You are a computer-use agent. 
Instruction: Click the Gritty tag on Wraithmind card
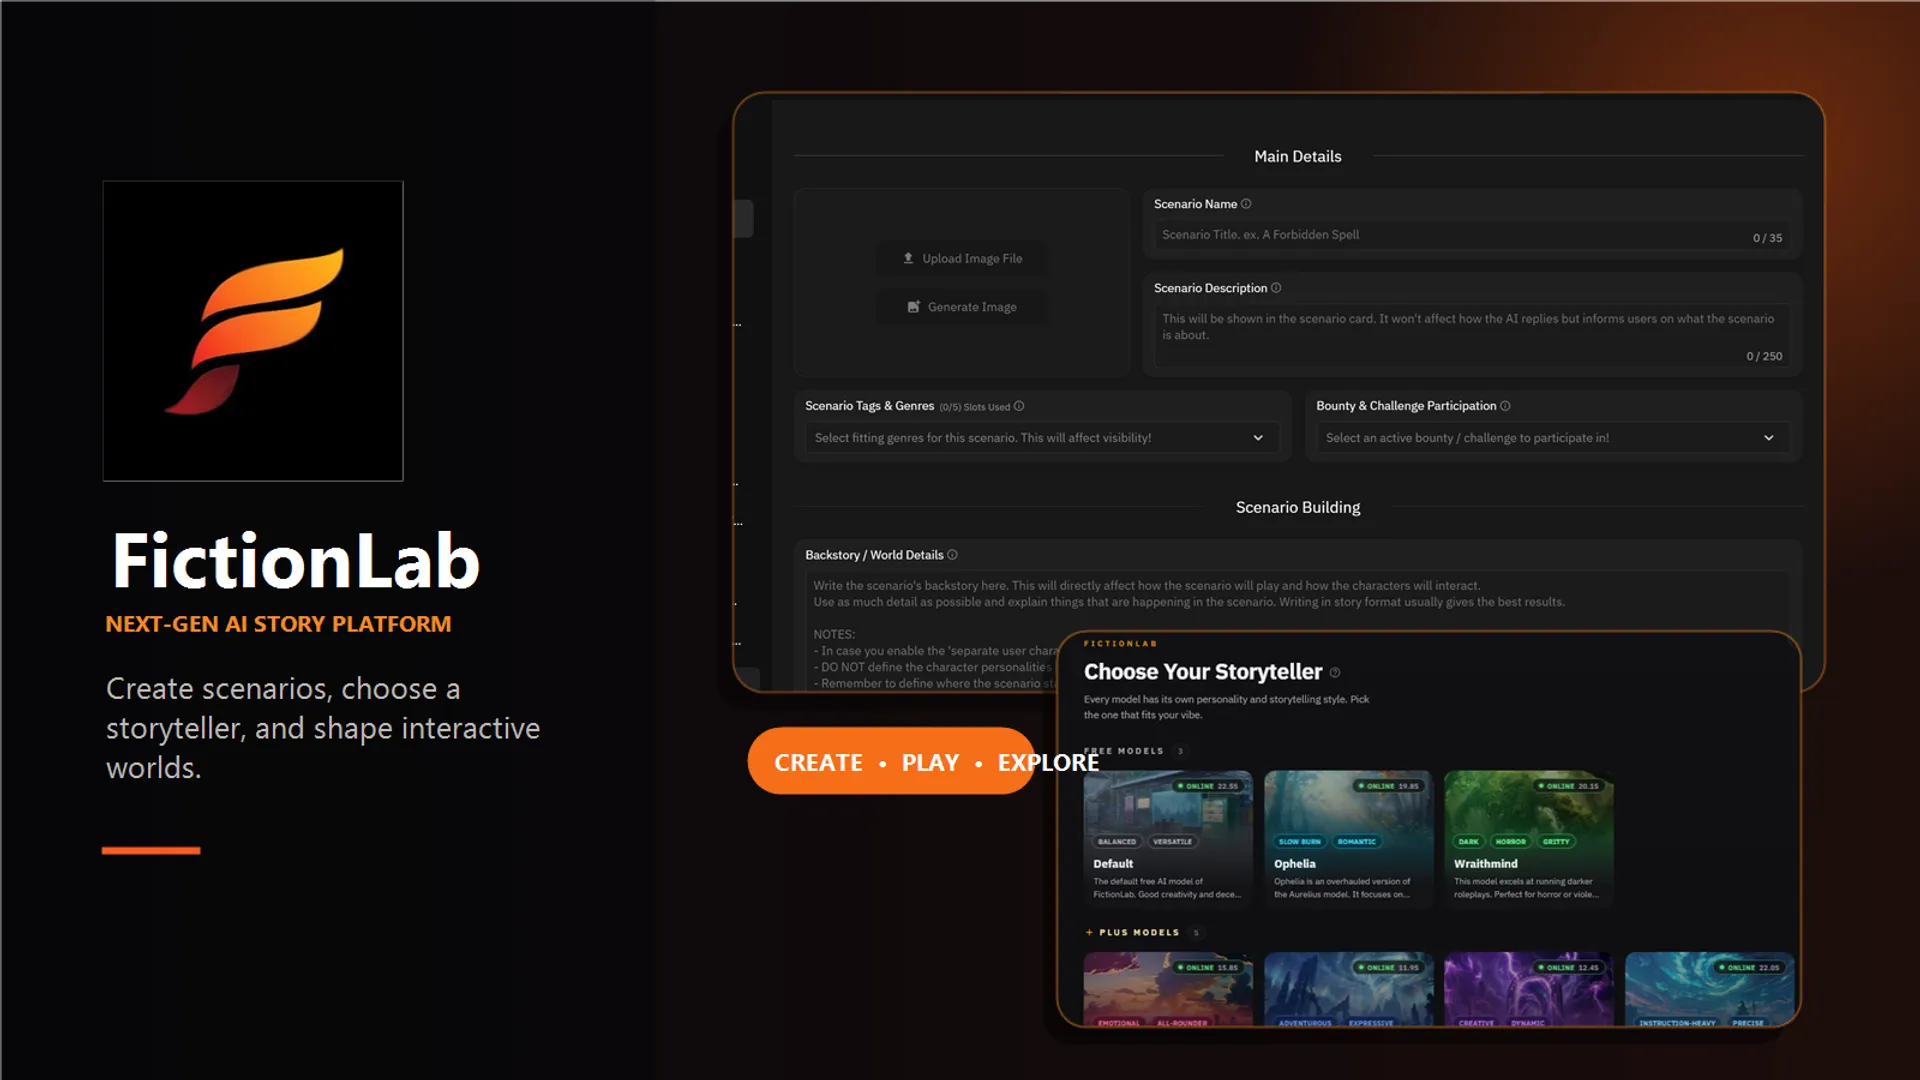tap(1556, 842)
